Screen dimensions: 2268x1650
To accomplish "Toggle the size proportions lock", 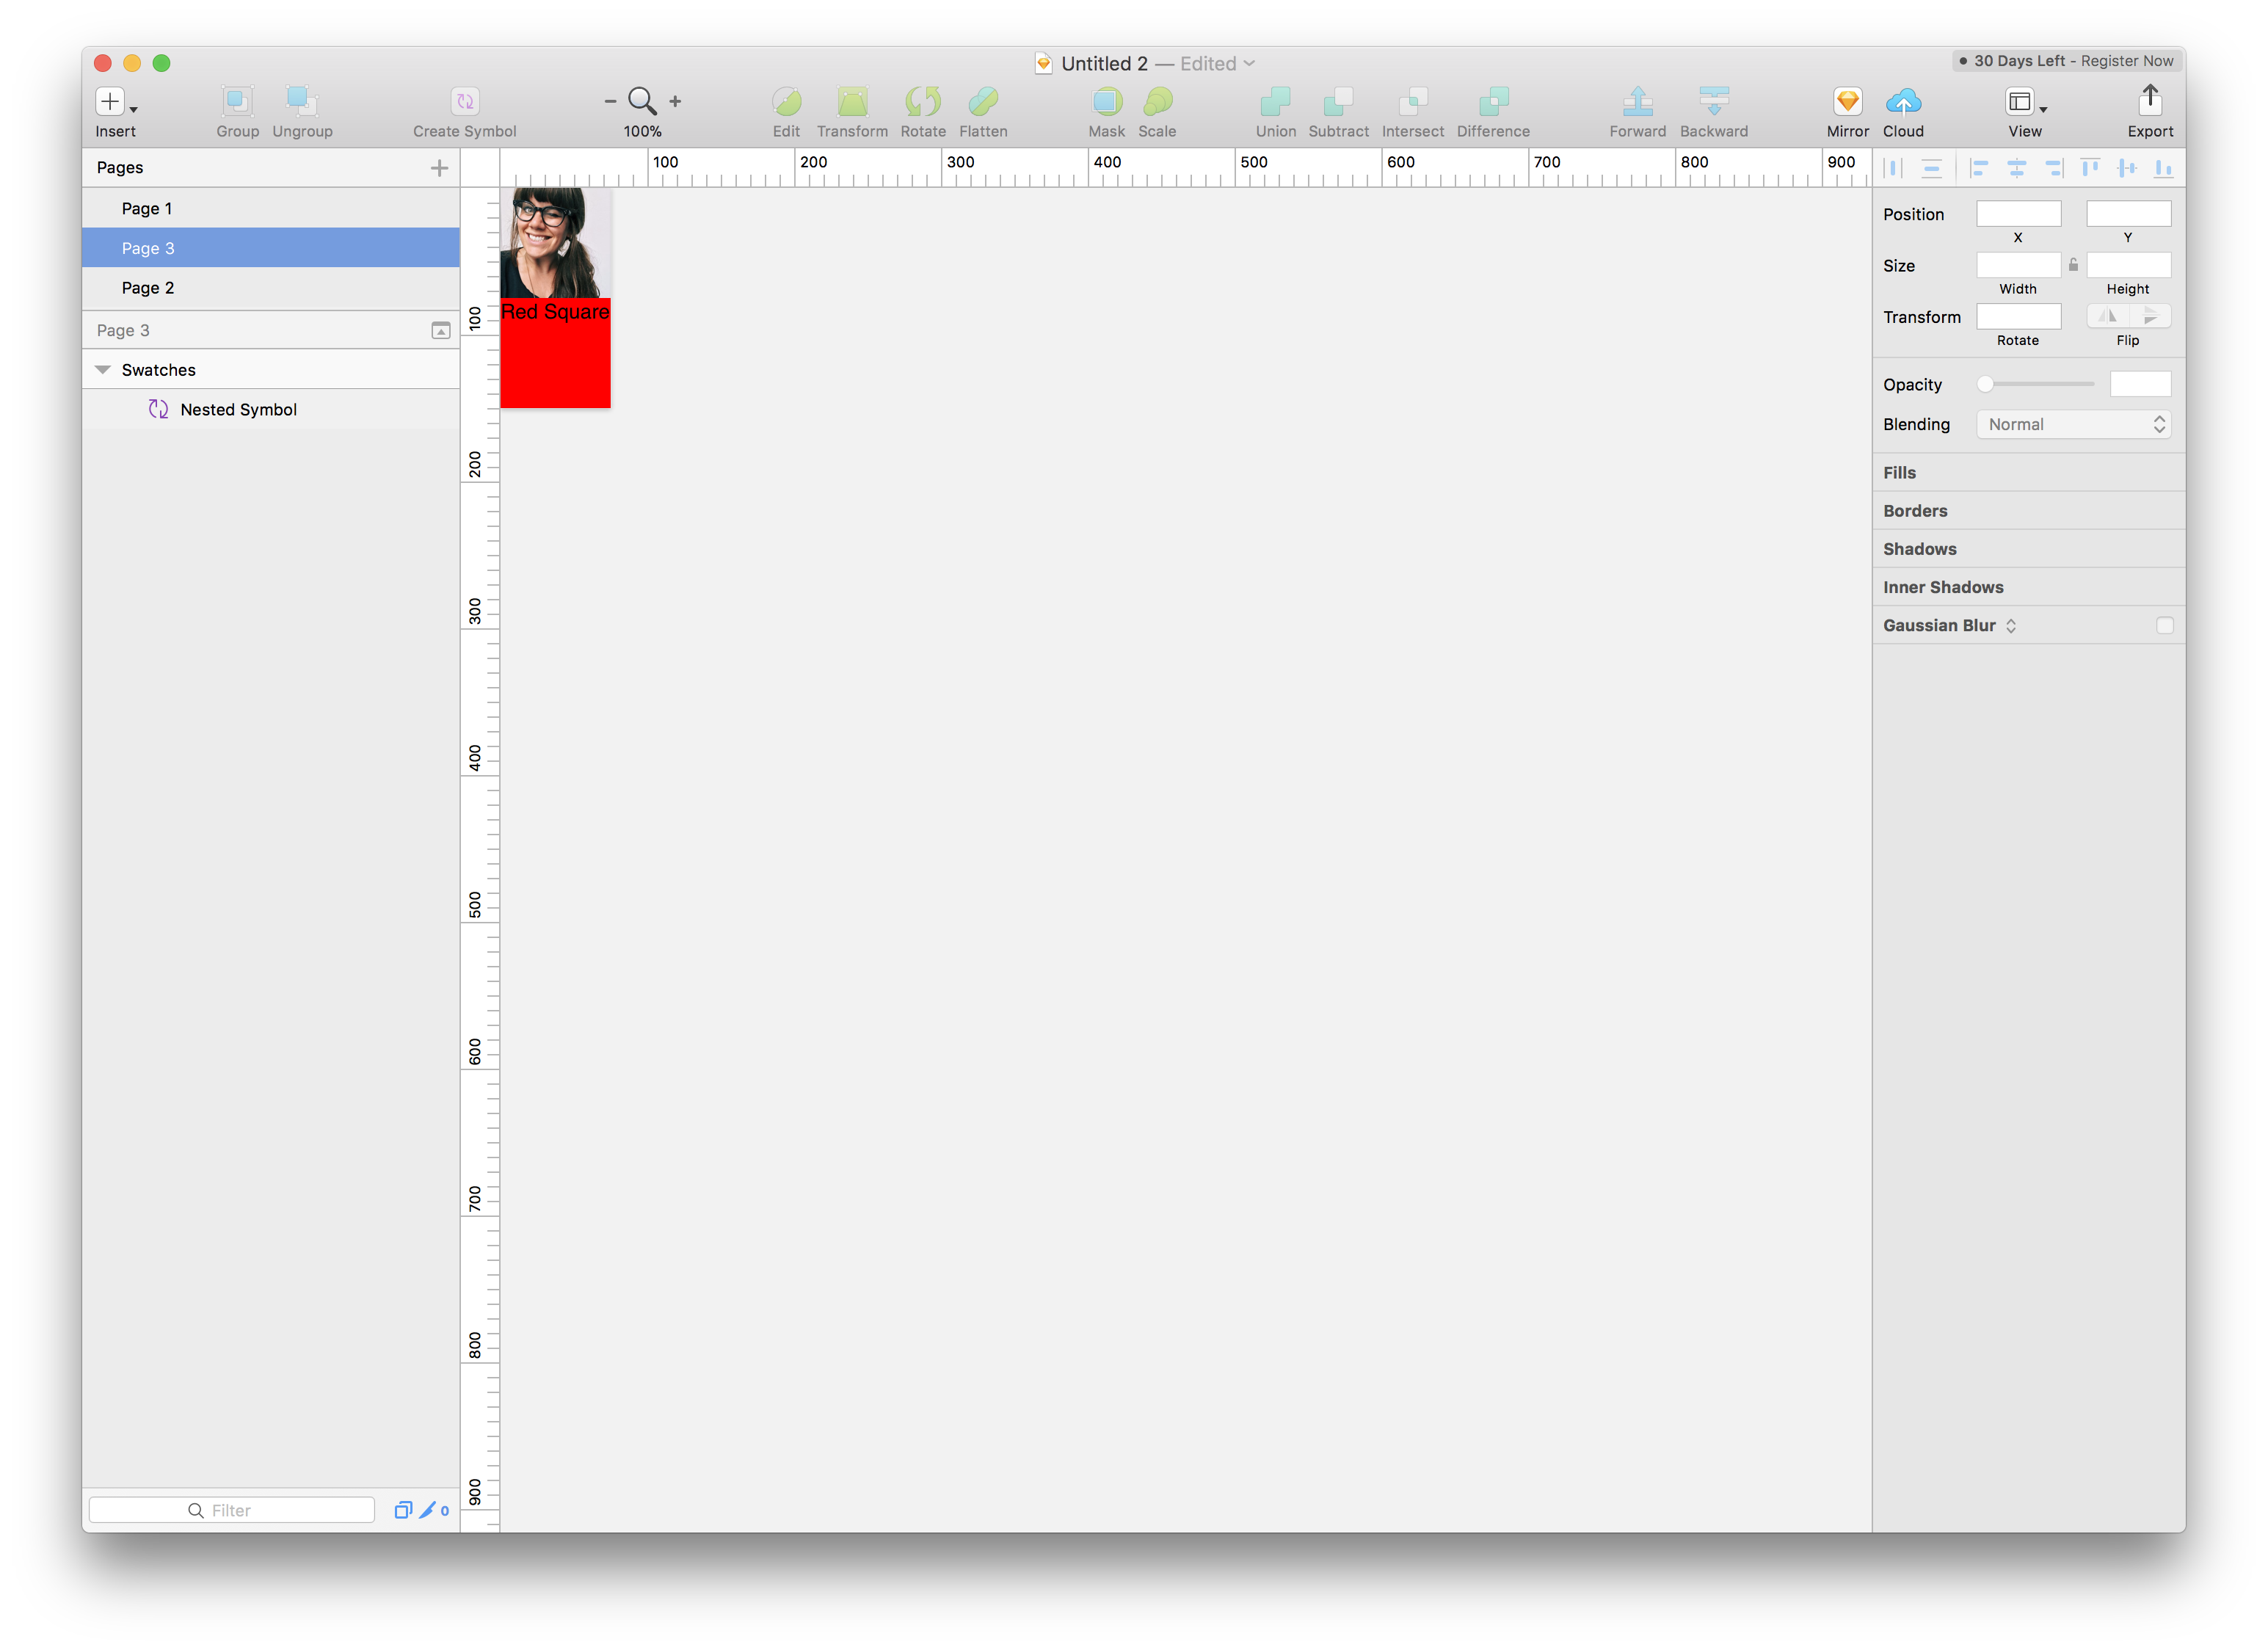I will tap(2073, 265).
